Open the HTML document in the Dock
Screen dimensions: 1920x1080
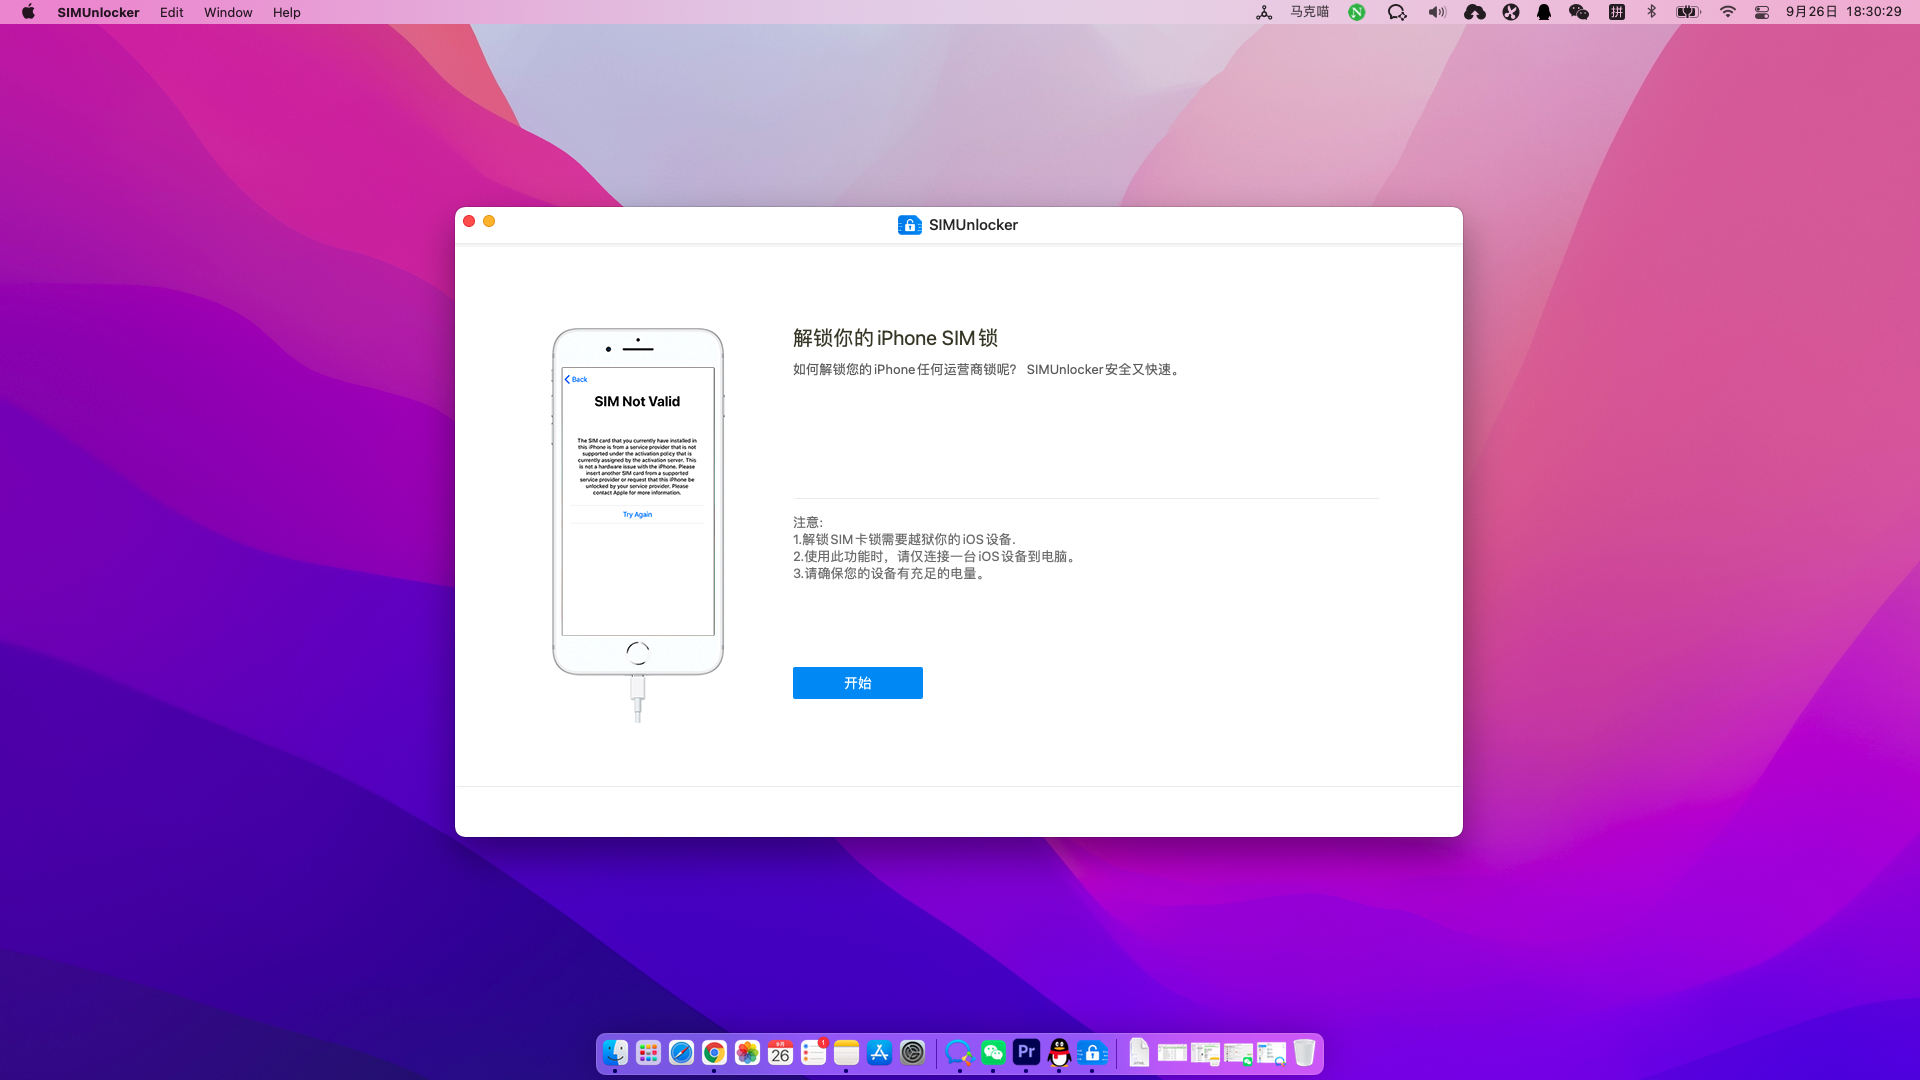(1139, 1052)
